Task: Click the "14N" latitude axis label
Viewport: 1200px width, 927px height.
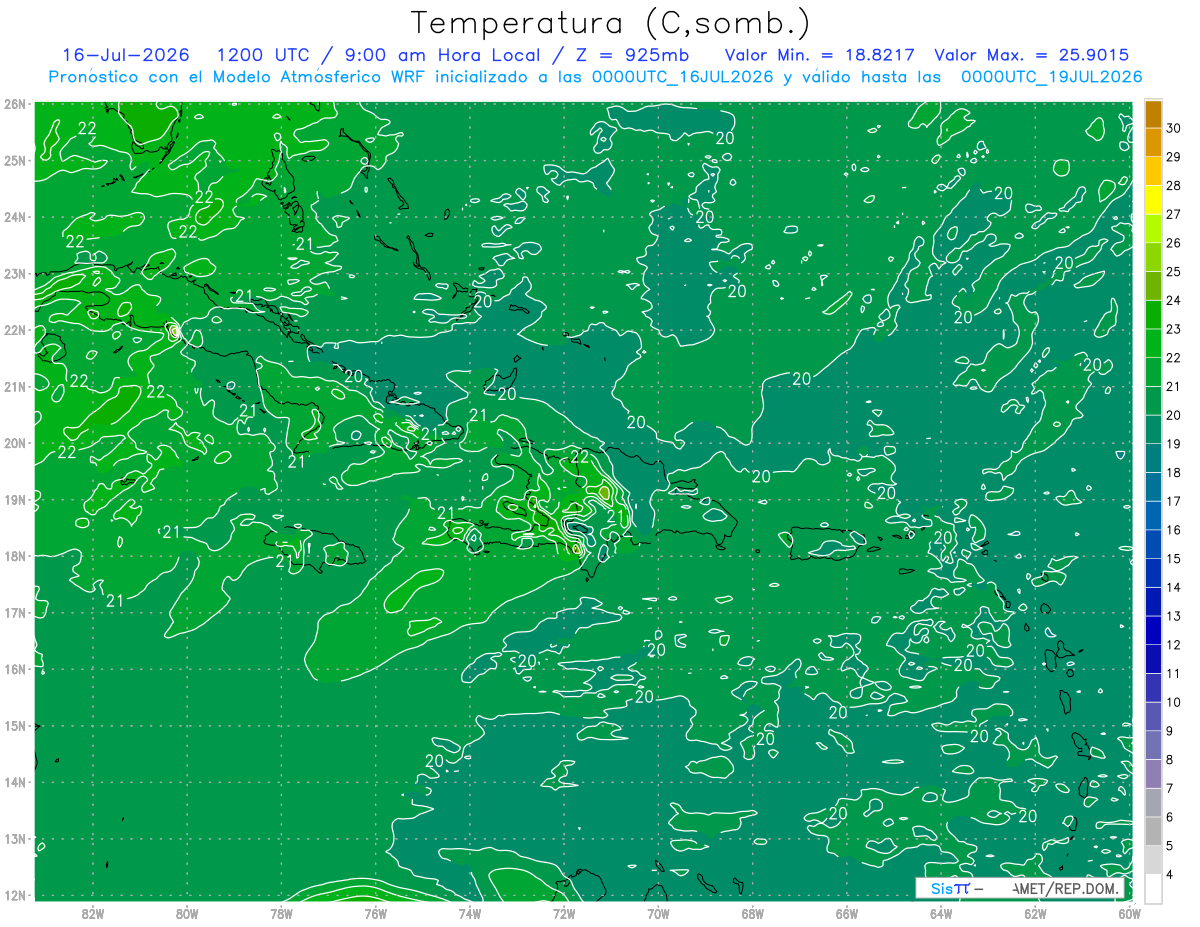Action: pos(15,782)
